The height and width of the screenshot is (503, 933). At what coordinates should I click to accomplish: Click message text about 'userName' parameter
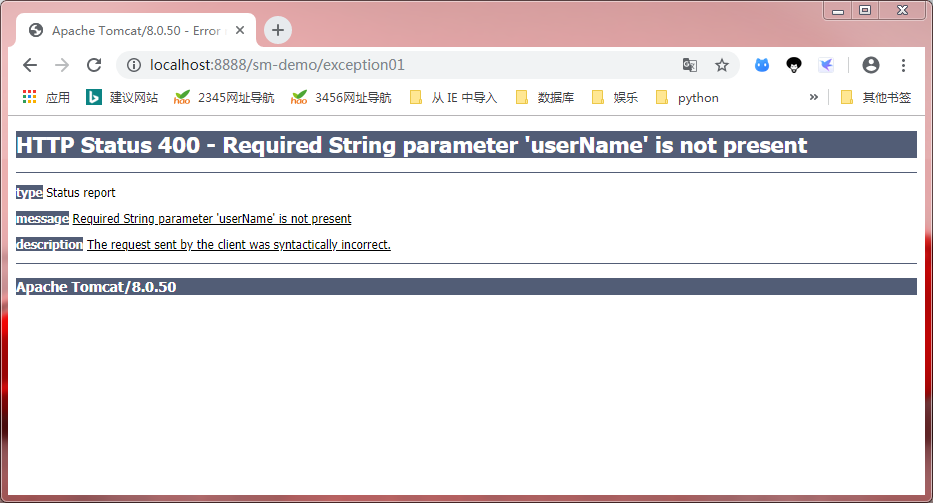click(212, 218)
